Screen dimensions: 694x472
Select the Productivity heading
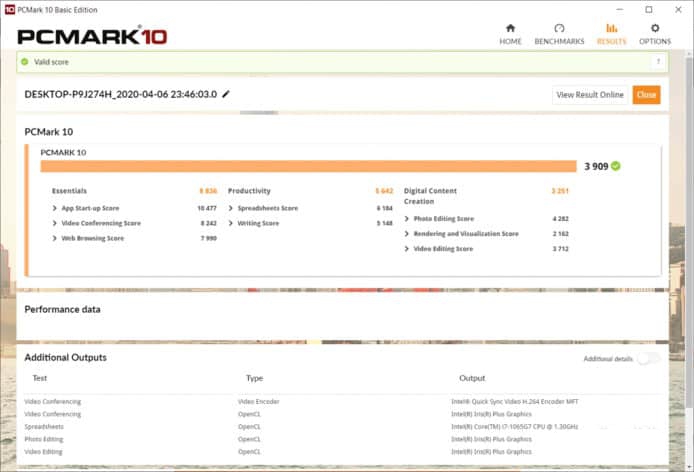[249, 191]
